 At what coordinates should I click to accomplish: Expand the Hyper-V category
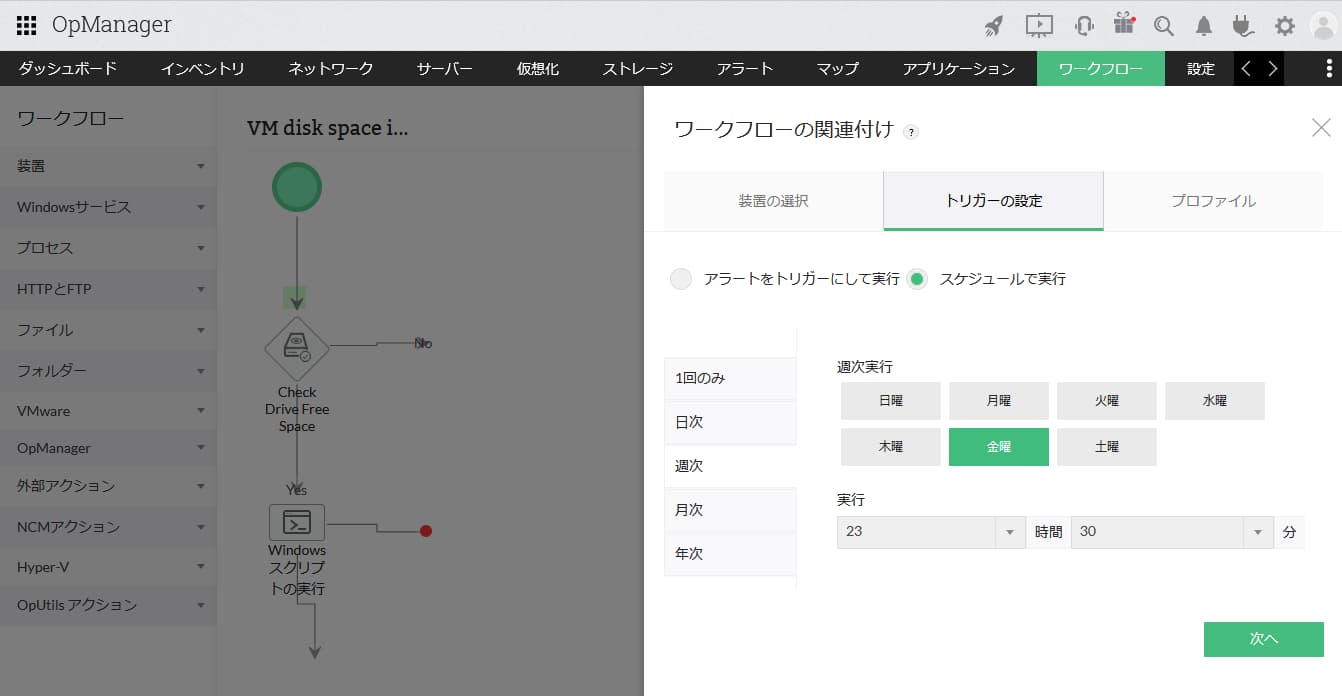coord(108,567)
